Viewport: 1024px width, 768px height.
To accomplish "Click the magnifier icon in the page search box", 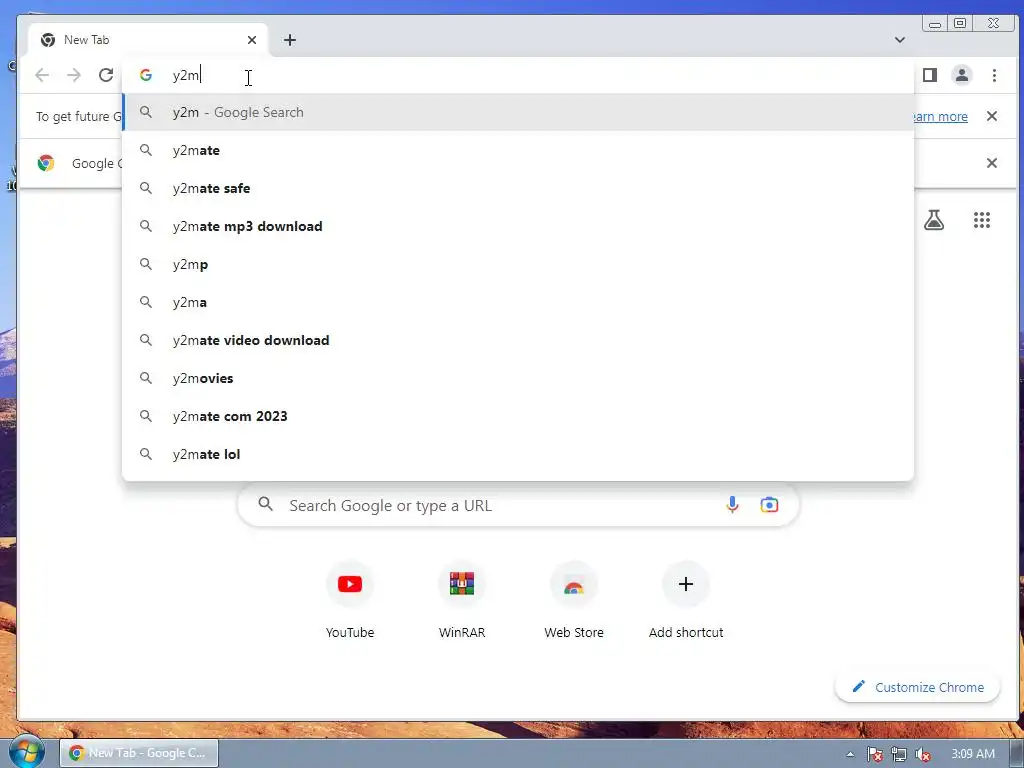I will (x=265, y=504).
